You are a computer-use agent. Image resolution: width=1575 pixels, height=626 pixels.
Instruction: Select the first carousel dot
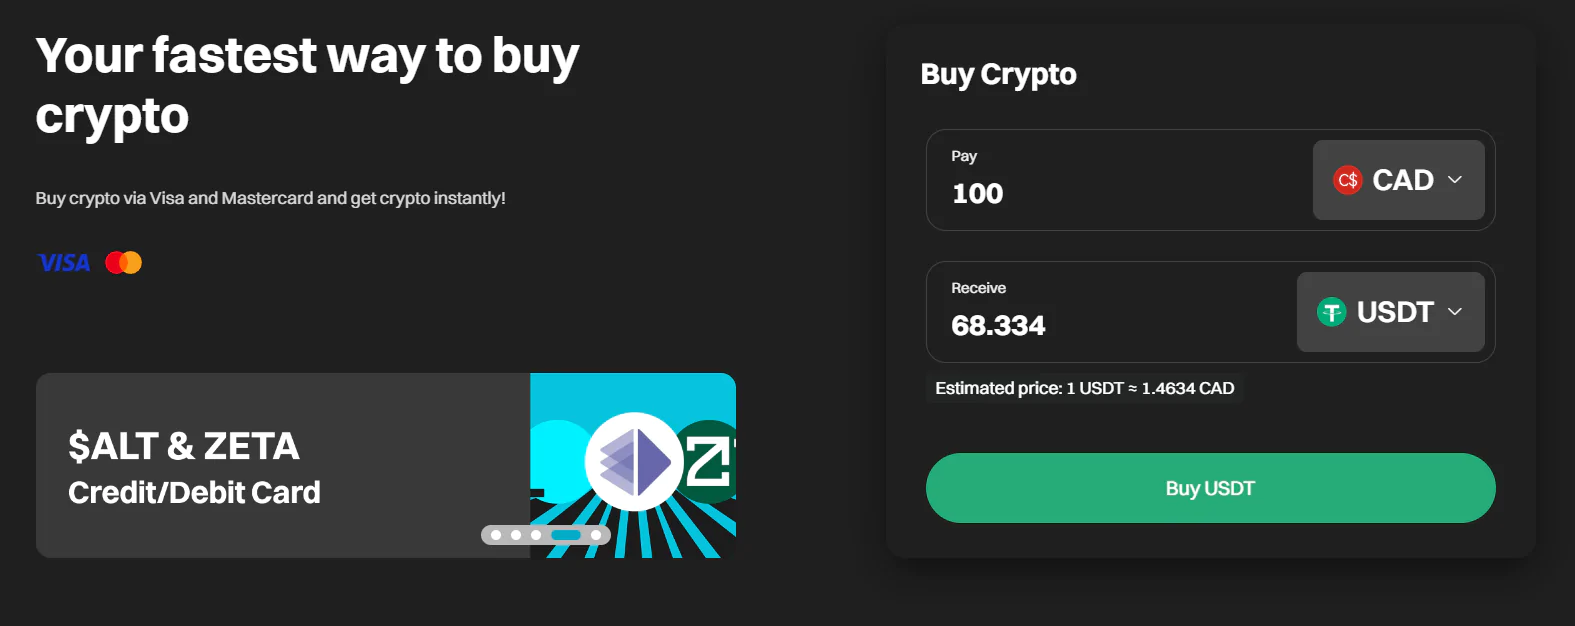click(x=496, y=535)
